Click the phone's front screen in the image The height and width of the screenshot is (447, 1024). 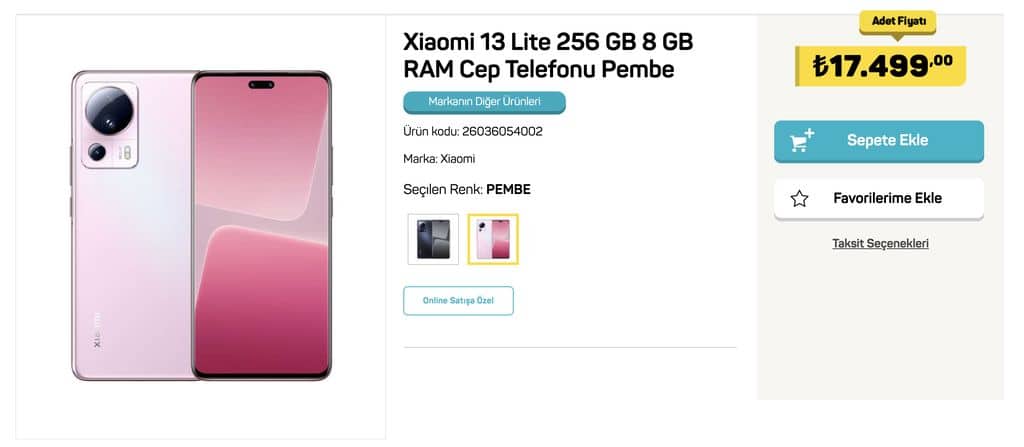point(261,225)
